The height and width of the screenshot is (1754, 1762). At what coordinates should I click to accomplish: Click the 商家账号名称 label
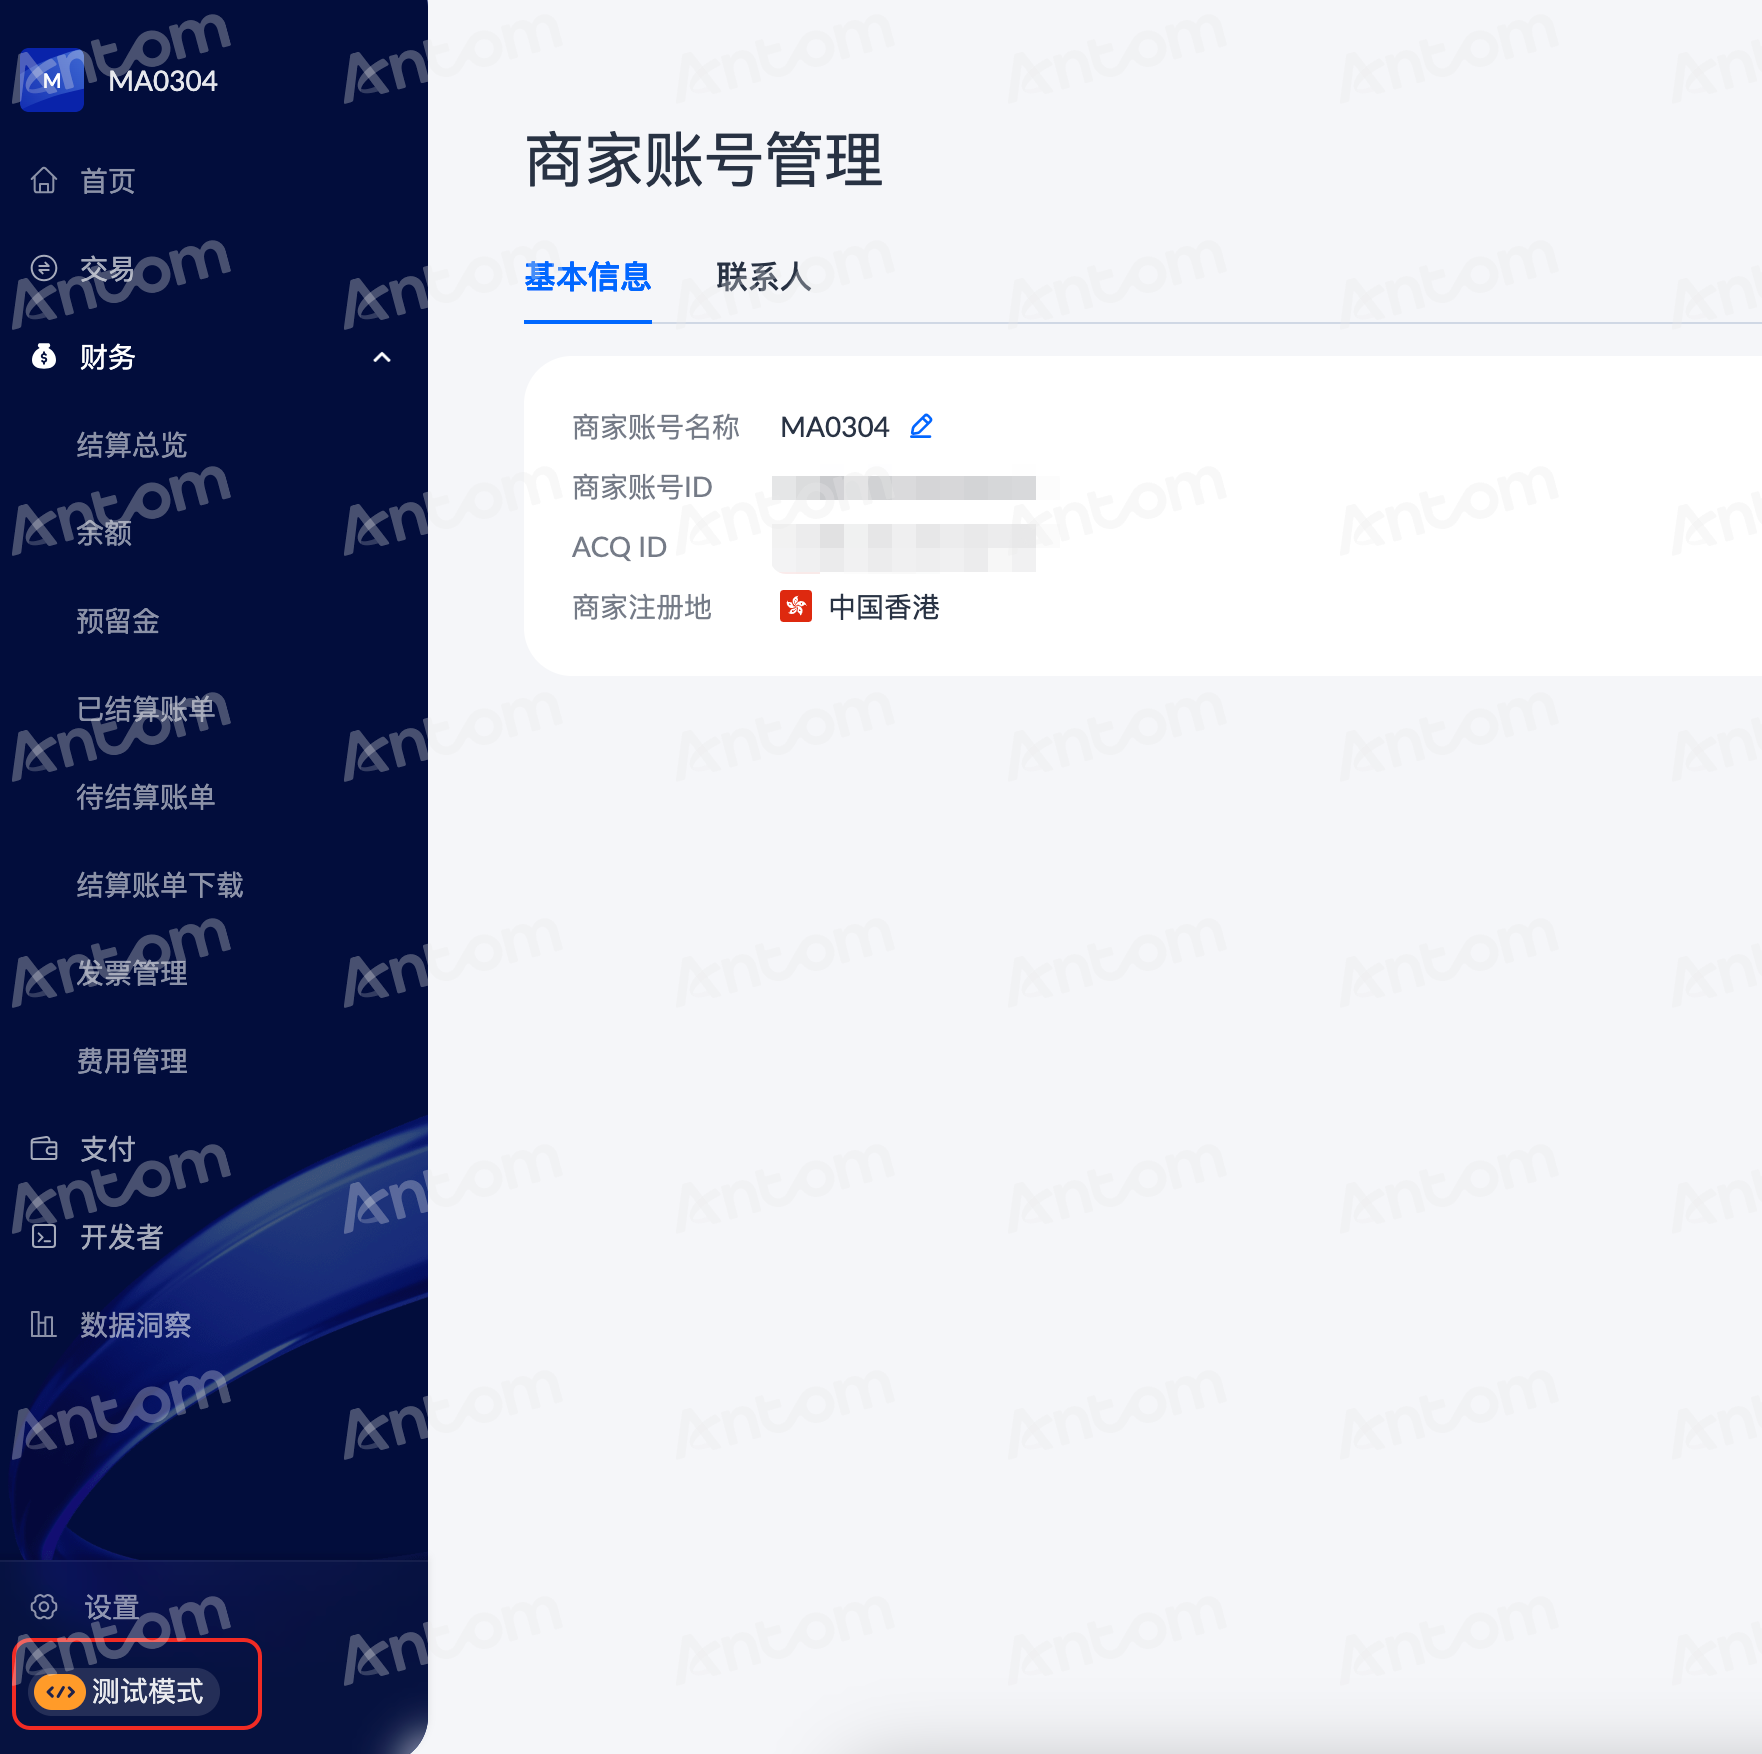(x=656, y=427)
